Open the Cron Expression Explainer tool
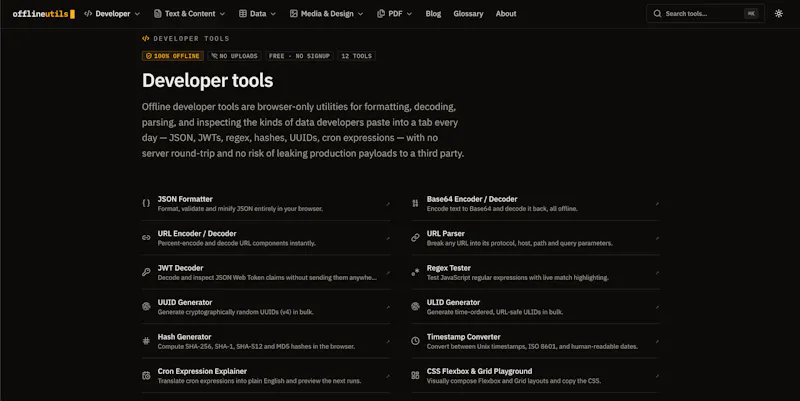The image size is (800, 401). point(266,375)
